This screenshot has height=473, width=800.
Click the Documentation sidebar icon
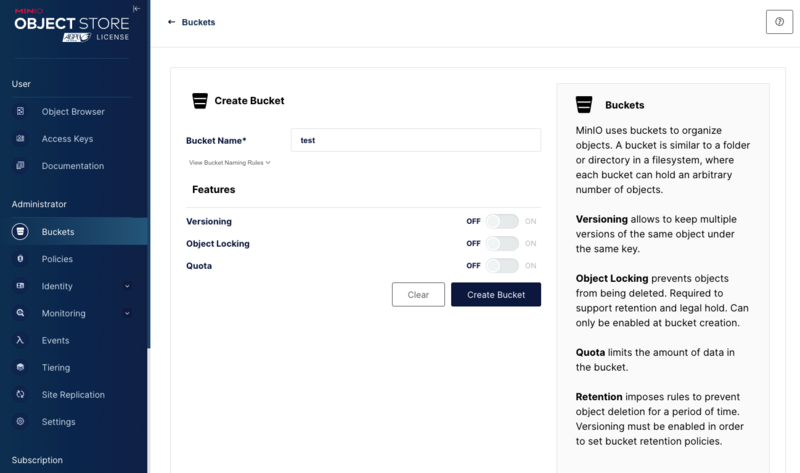click(20, 166)
